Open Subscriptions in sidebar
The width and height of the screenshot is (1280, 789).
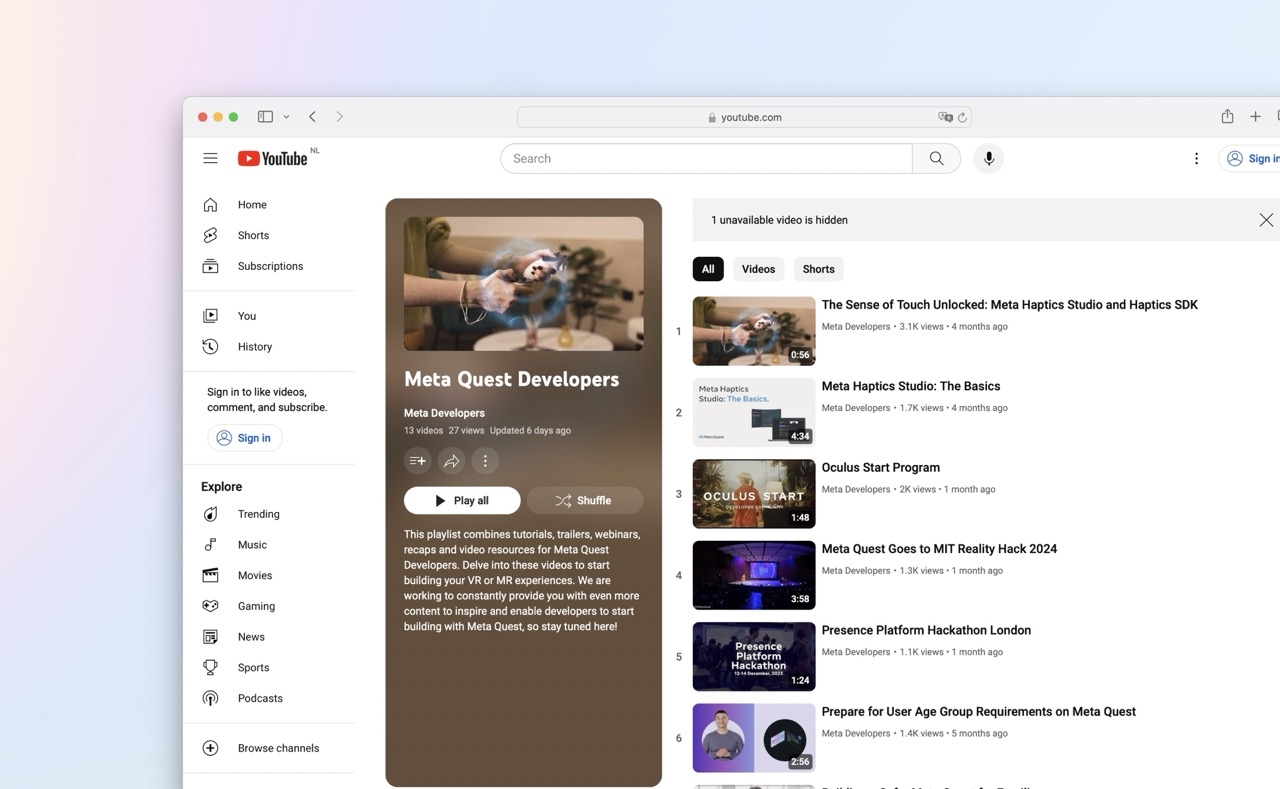click(x=270, y=266)
